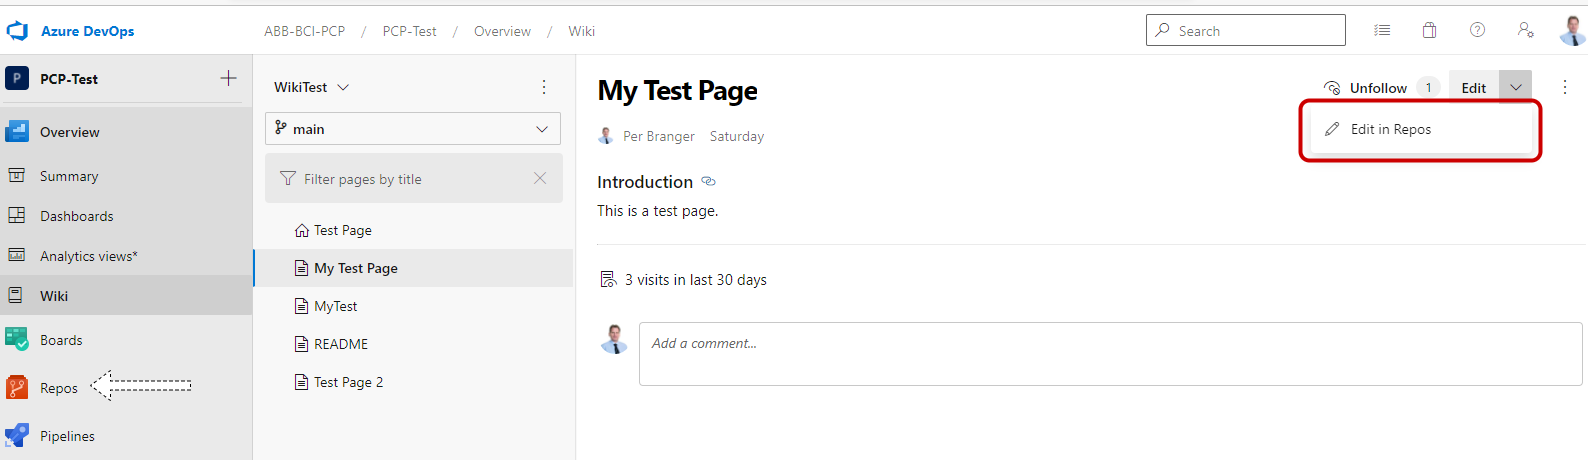Click the Wiki sidebar icon
This screenshot has height=461, width=1589.
(x=16, y=296)
